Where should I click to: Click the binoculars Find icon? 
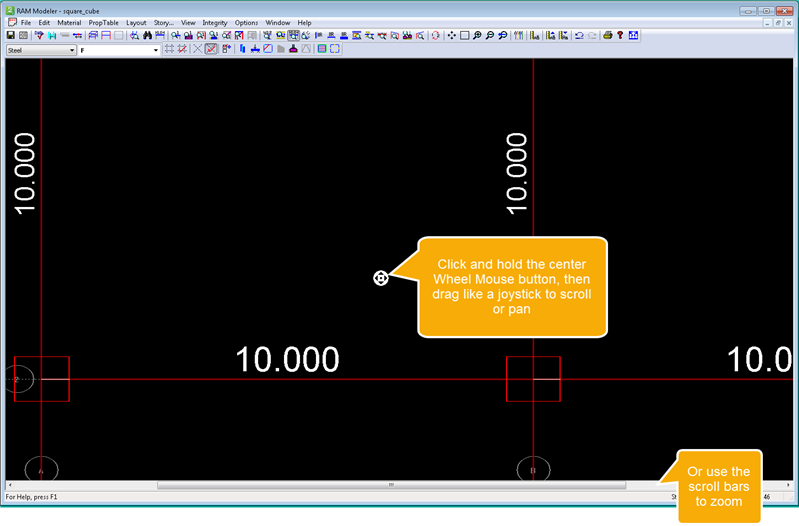coord(147,35)
